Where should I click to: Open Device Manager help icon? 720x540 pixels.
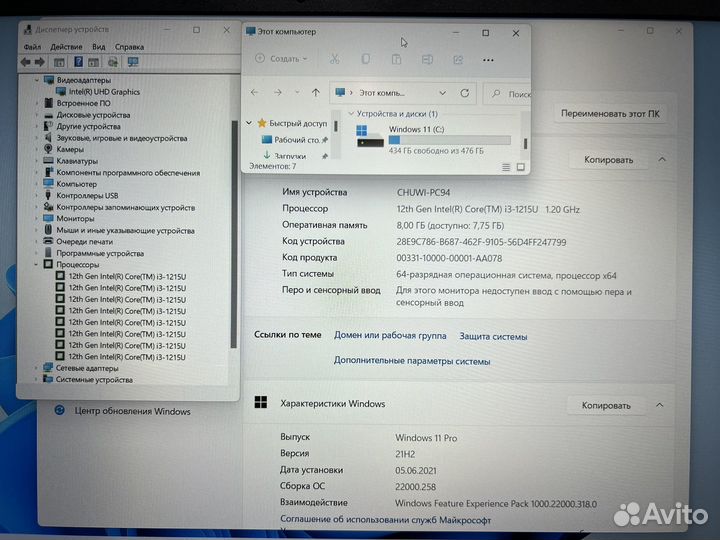coord(79,62)
